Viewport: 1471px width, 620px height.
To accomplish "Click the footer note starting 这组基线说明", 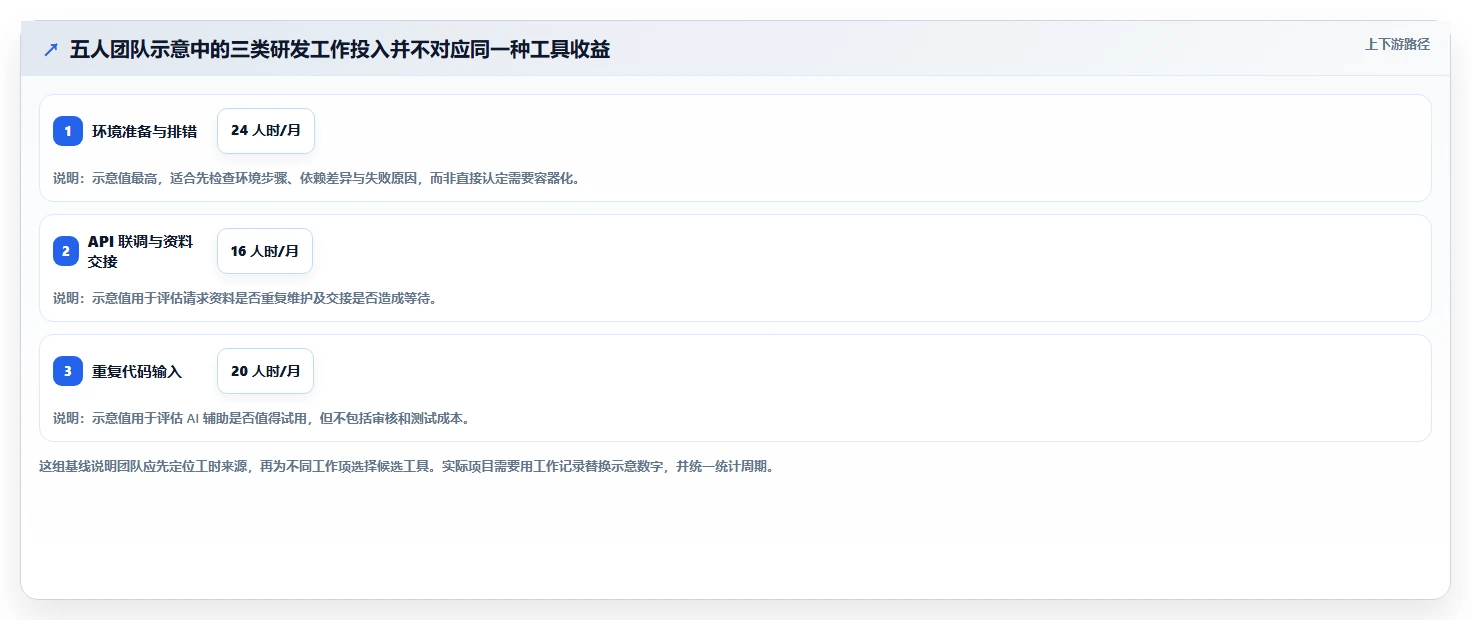I will pos(407,467).
